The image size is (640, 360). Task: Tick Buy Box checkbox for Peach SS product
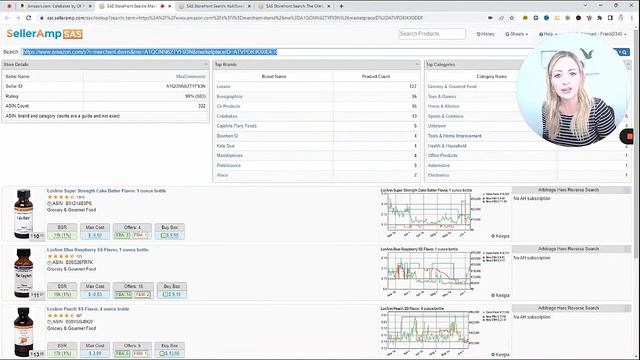click(x=162, y=353)
